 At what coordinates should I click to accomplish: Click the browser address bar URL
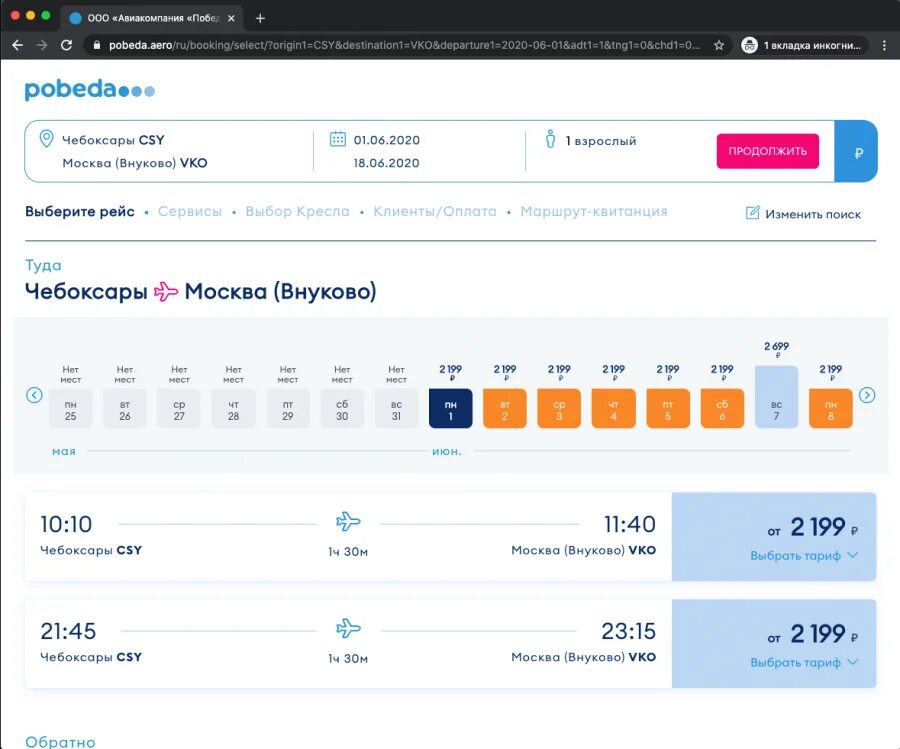[x=404, y=45]
